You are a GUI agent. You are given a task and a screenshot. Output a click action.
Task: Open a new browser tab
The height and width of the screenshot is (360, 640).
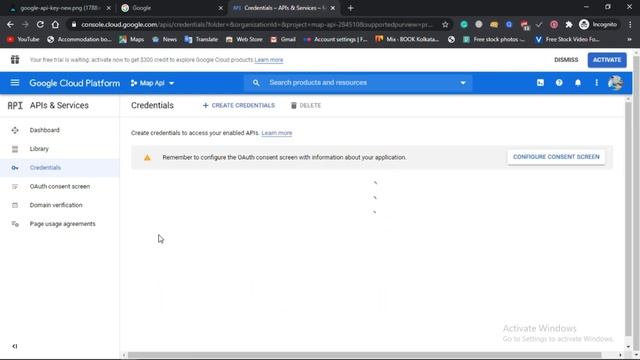pyautogui.click(x=351, y=8)
